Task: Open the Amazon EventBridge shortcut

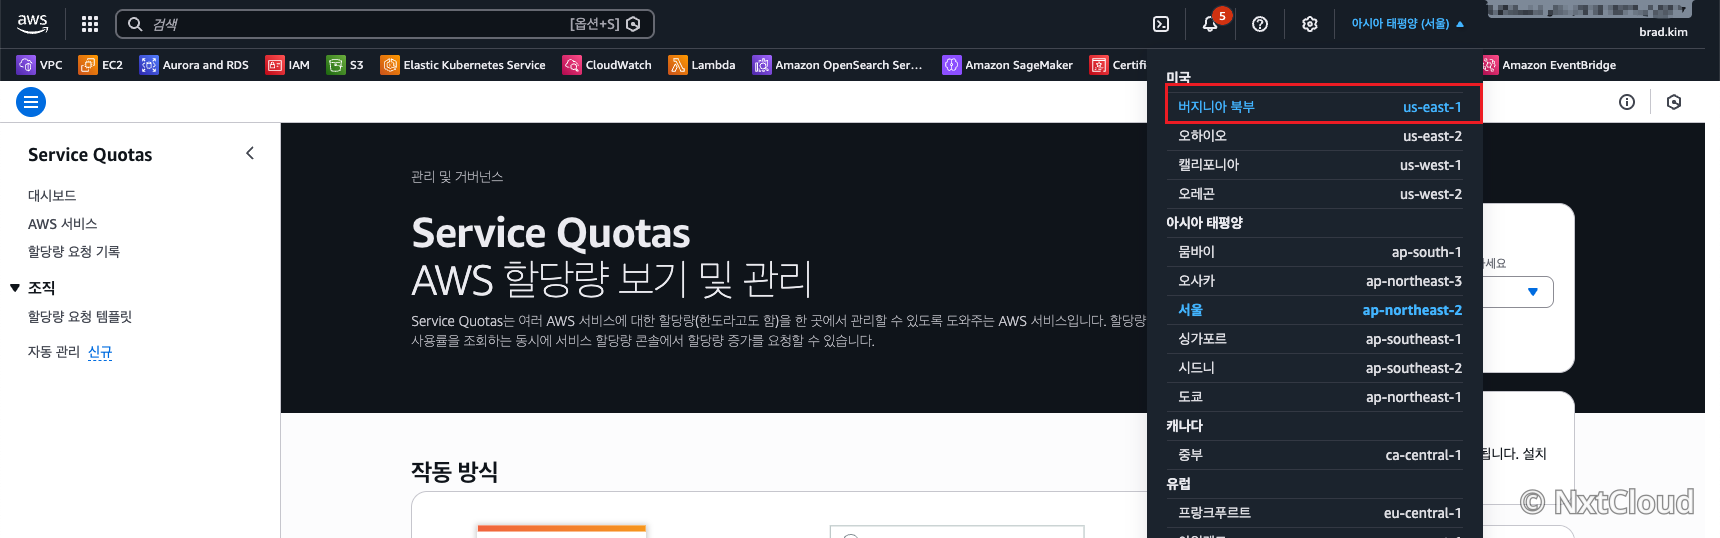Action: click(1550, 65)
